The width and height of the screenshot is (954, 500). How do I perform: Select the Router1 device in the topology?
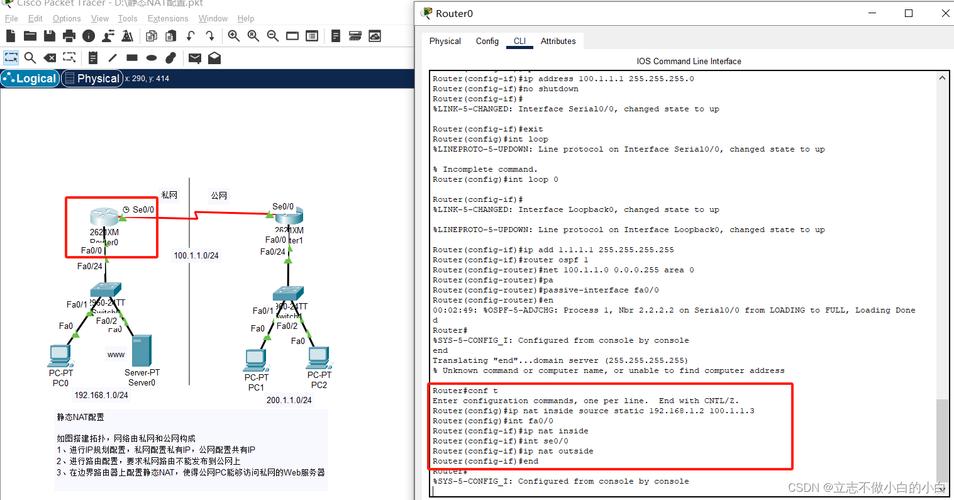[290, 216]
